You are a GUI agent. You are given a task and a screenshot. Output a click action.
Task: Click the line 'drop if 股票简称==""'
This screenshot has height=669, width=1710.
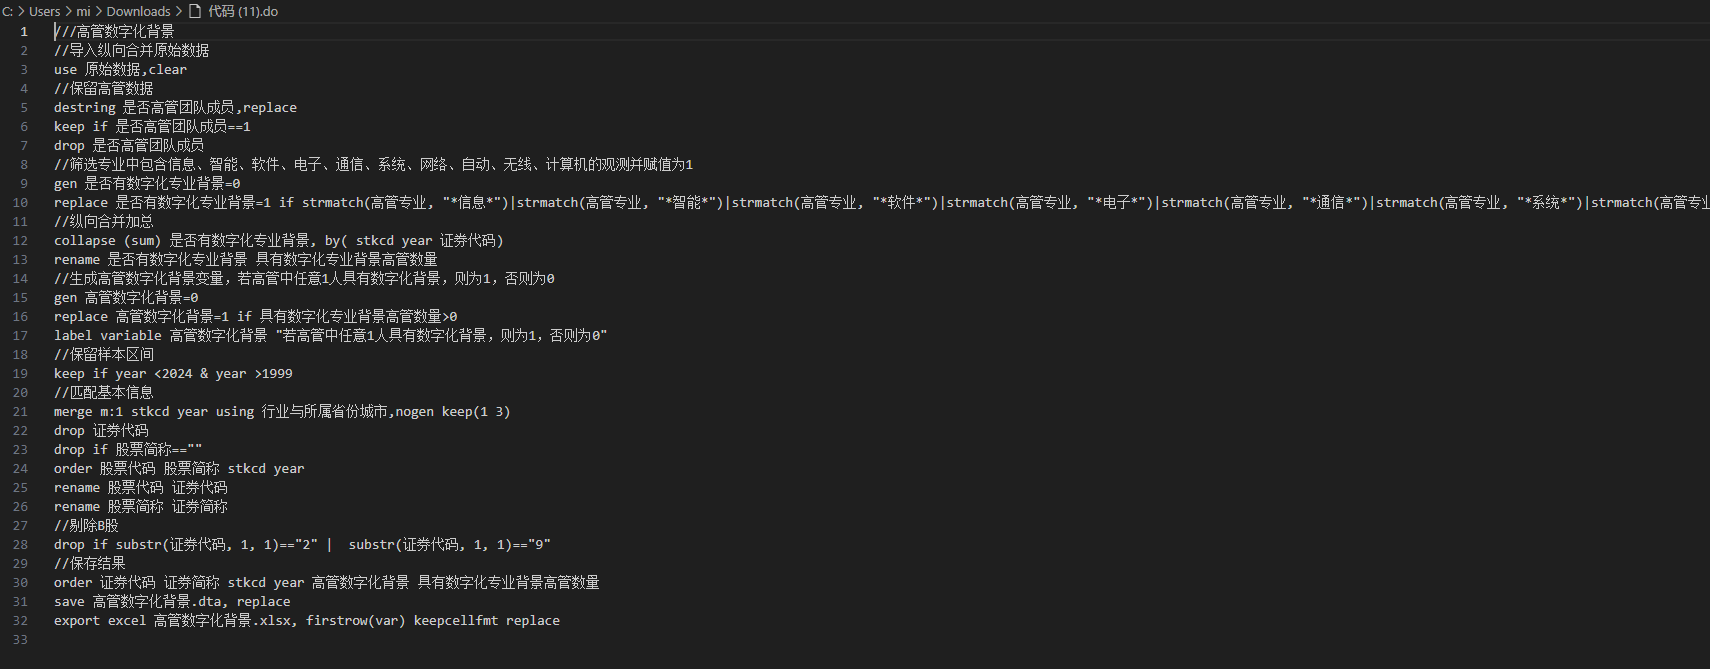pos(128,449)
